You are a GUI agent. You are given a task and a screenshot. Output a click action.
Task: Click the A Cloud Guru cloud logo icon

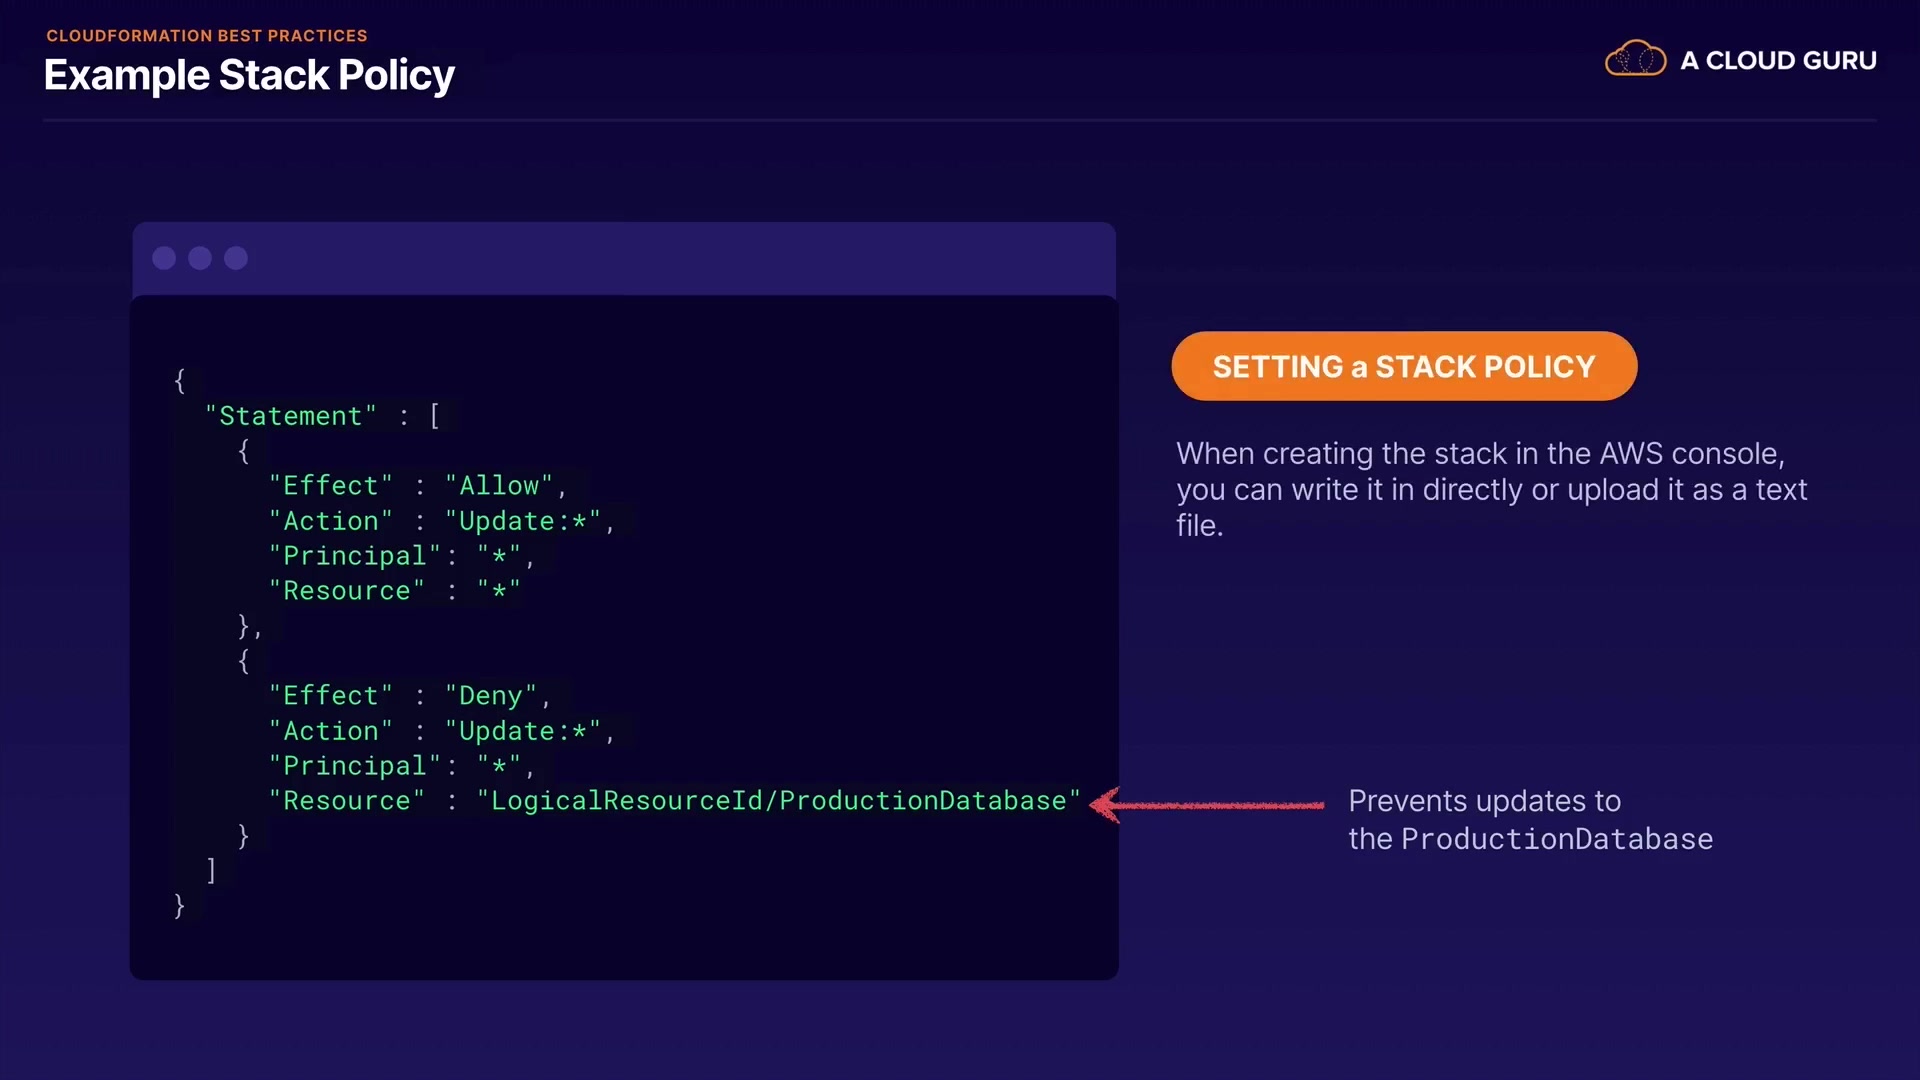click(x=1635, y=59)
